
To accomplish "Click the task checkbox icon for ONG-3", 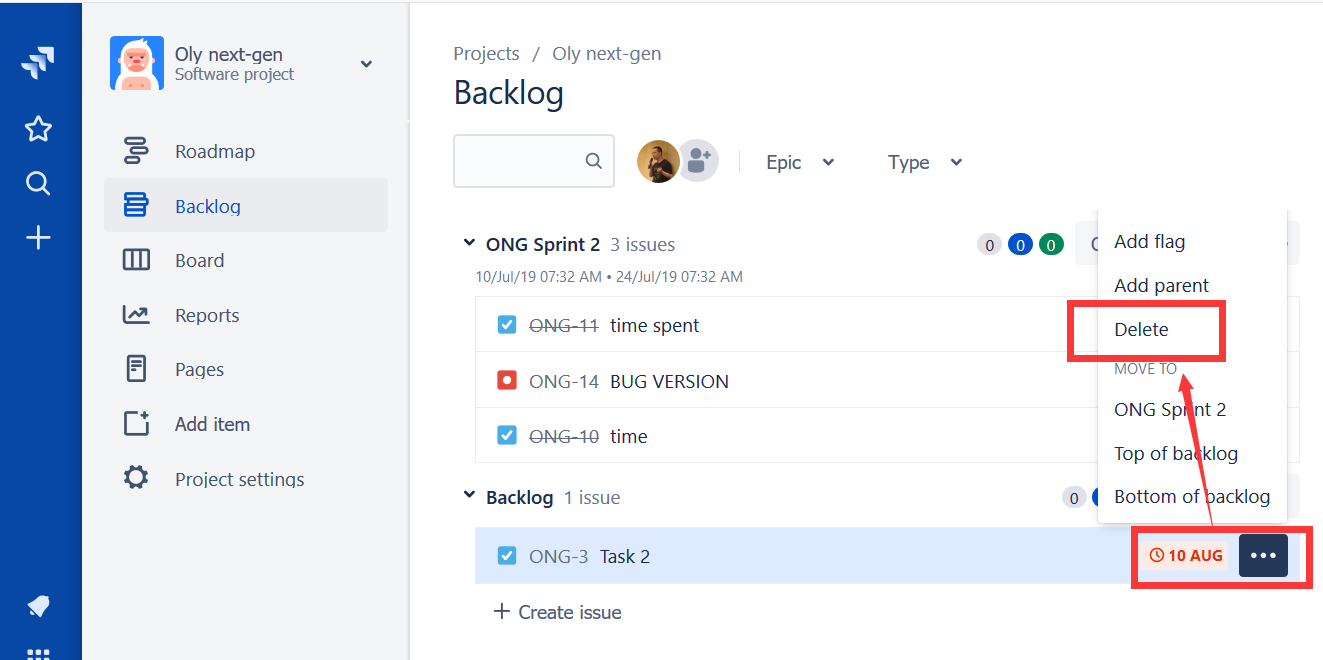I will [x=507, y=555].
